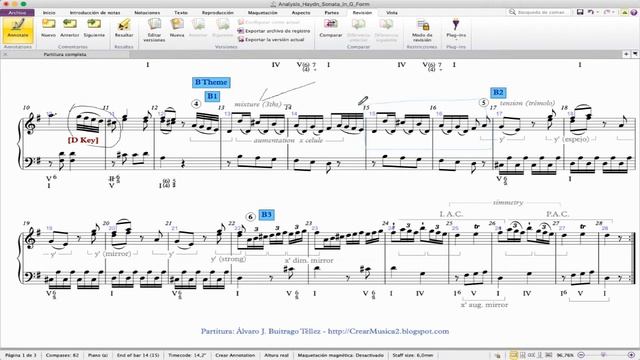640x360 pixels.
Task: Click the P.A.C. cadence label
Action: [x=558, y=214]
